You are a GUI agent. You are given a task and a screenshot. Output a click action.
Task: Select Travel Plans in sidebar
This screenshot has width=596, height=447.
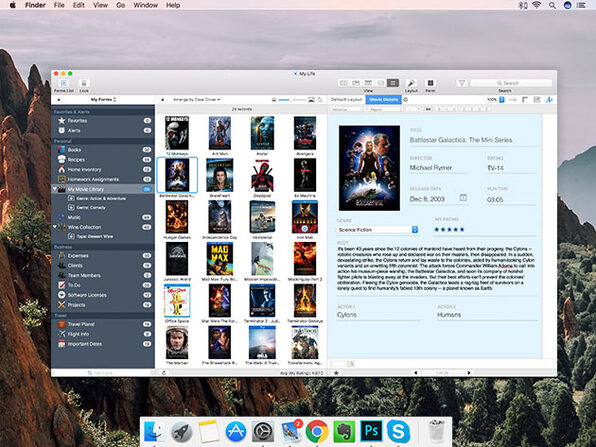[103, 324]
